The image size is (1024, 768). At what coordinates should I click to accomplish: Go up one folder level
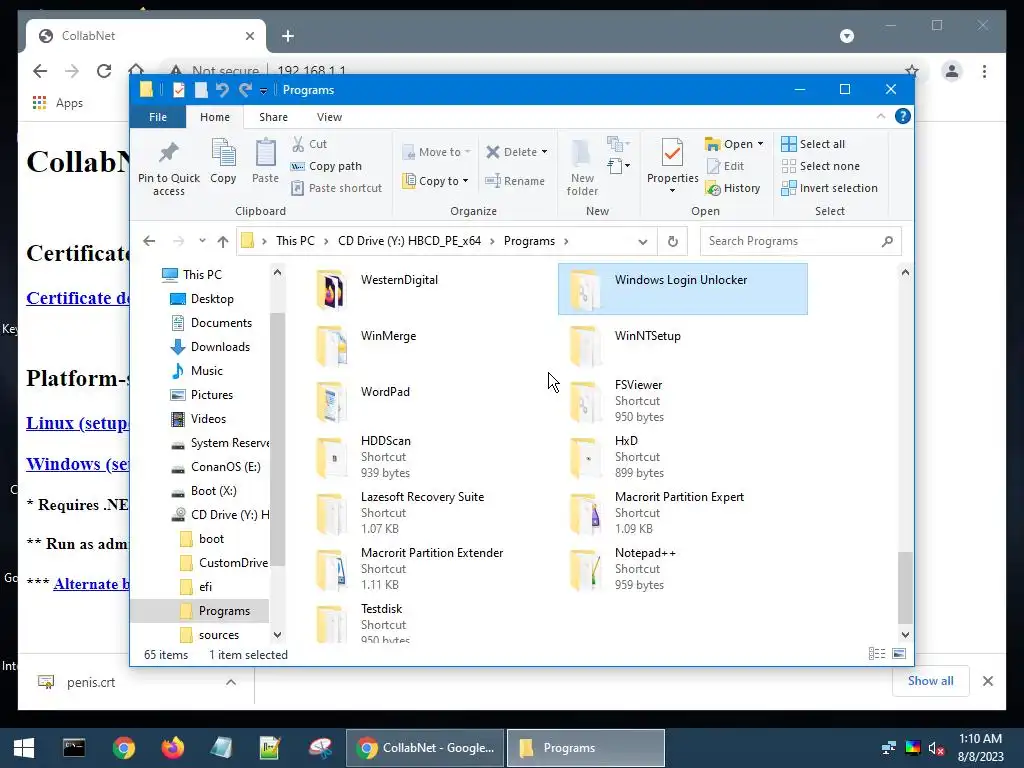tap(223, 241)
